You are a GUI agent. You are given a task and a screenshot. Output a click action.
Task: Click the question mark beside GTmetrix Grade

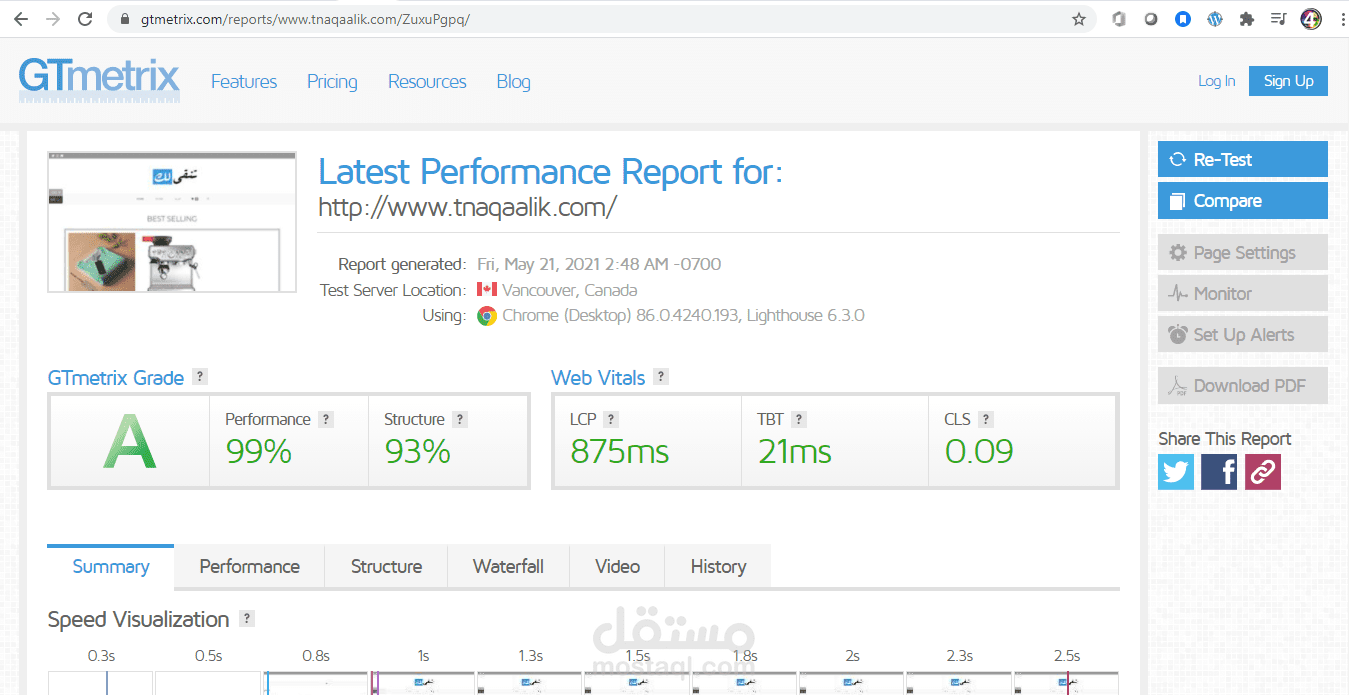tap(200, 377)
